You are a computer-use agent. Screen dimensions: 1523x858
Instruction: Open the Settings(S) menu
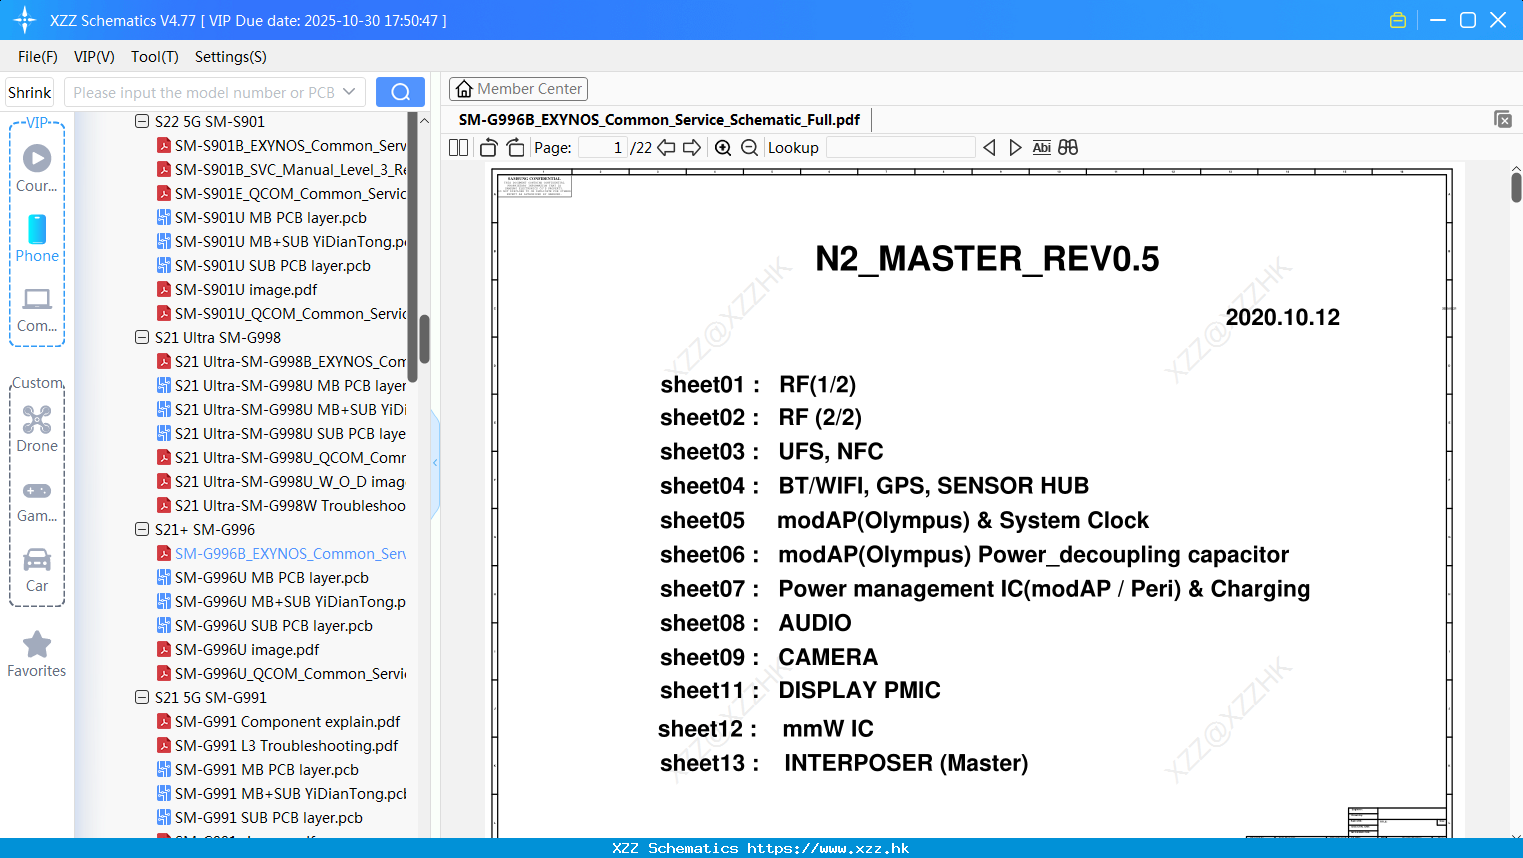(231, 57)
